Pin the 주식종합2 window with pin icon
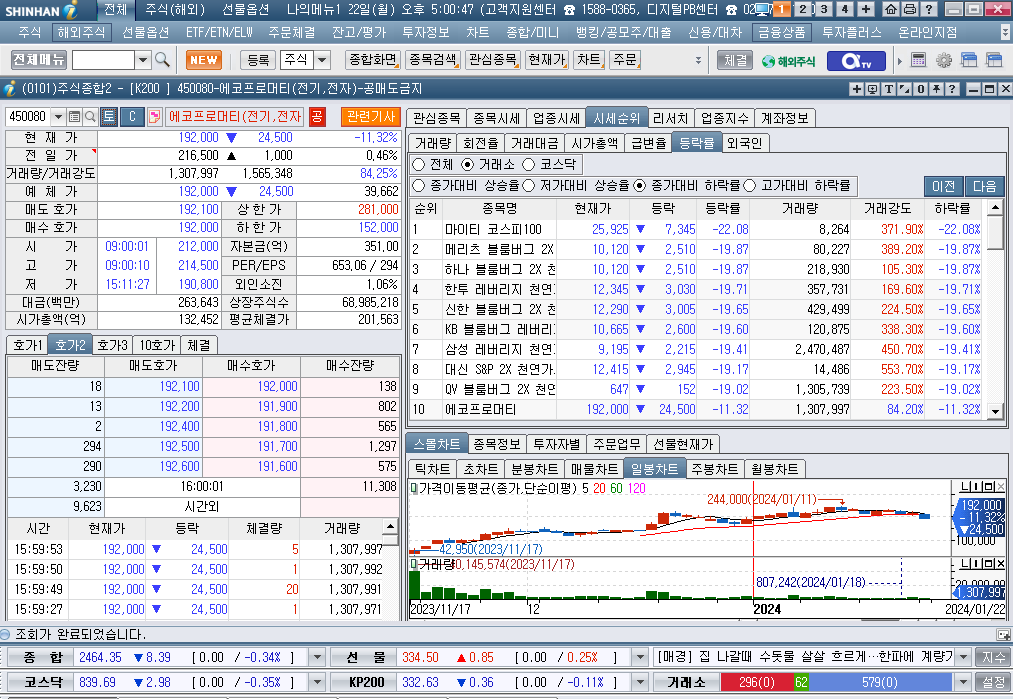 [x=936, y=89]
